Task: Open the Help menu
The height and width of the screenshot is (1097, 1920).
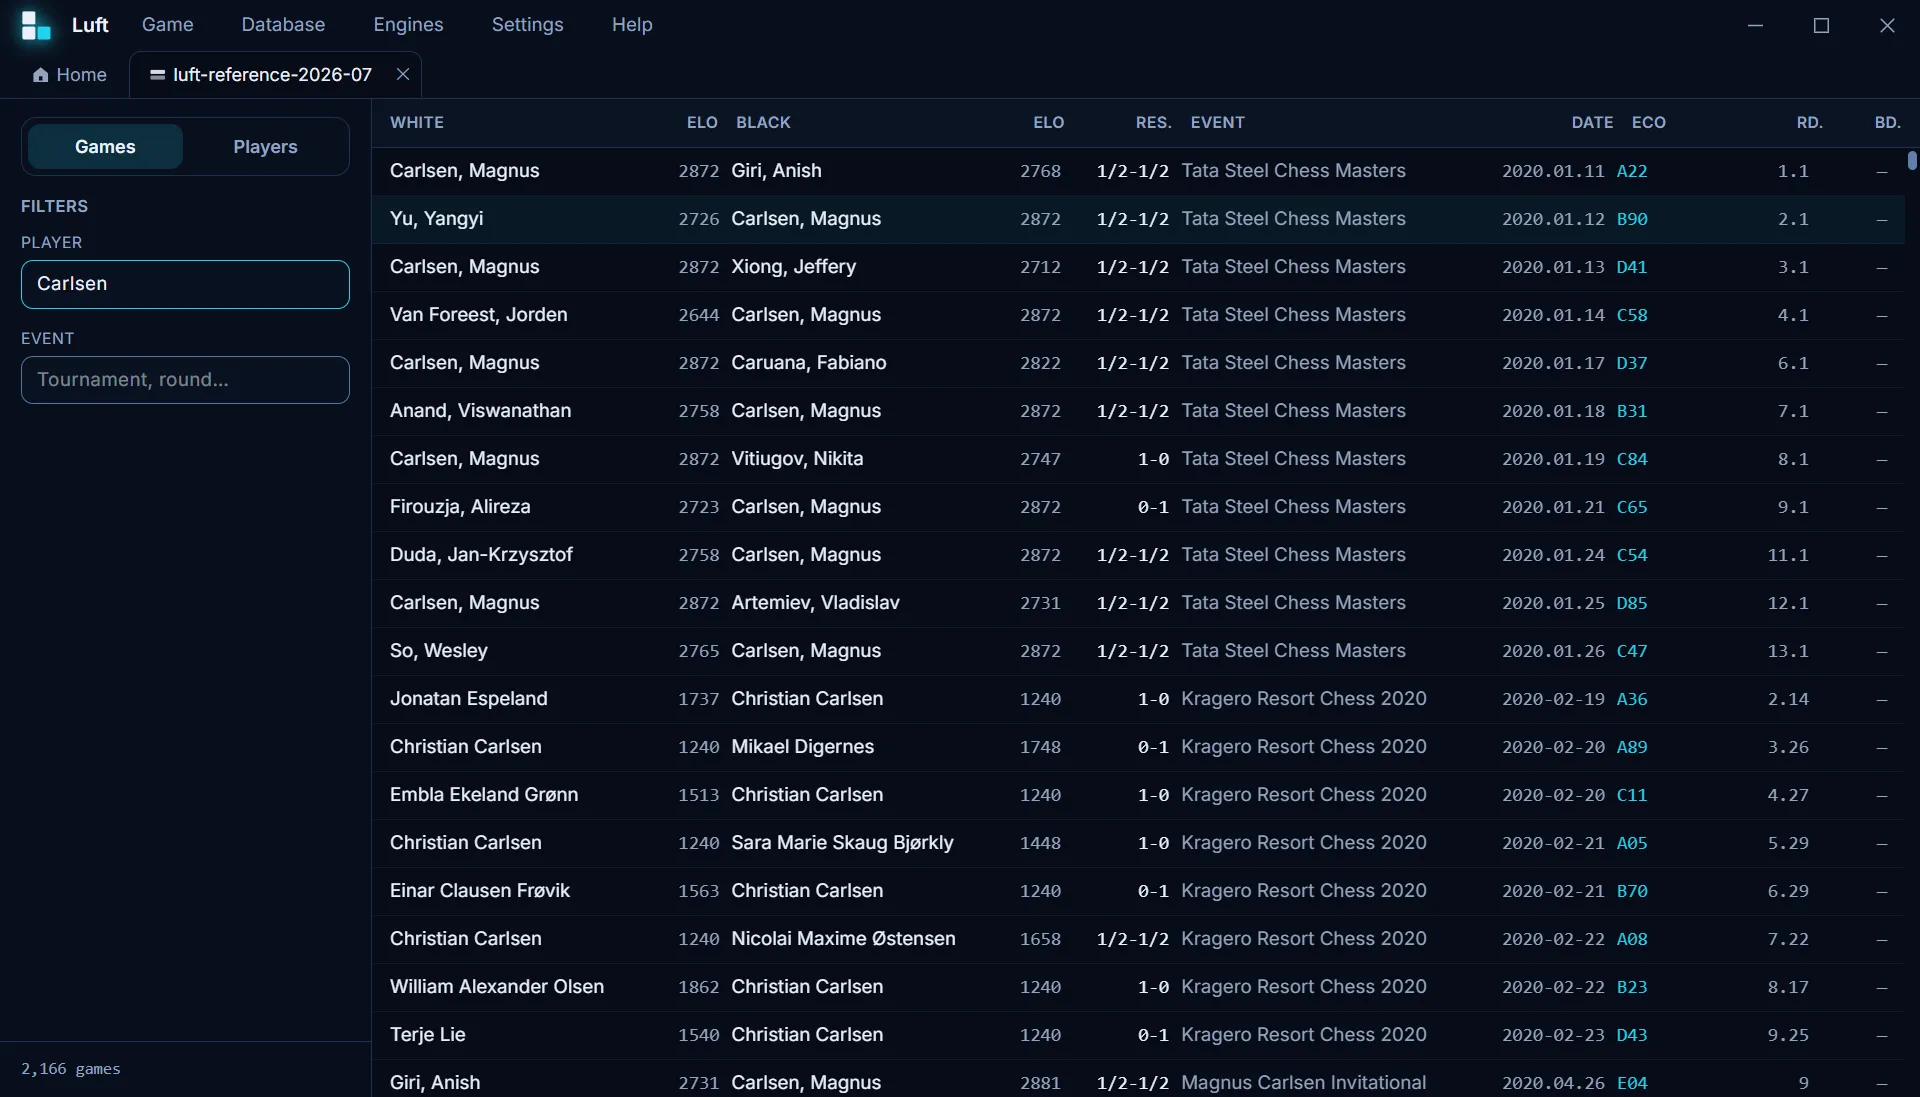Action: tap(632, 24)
